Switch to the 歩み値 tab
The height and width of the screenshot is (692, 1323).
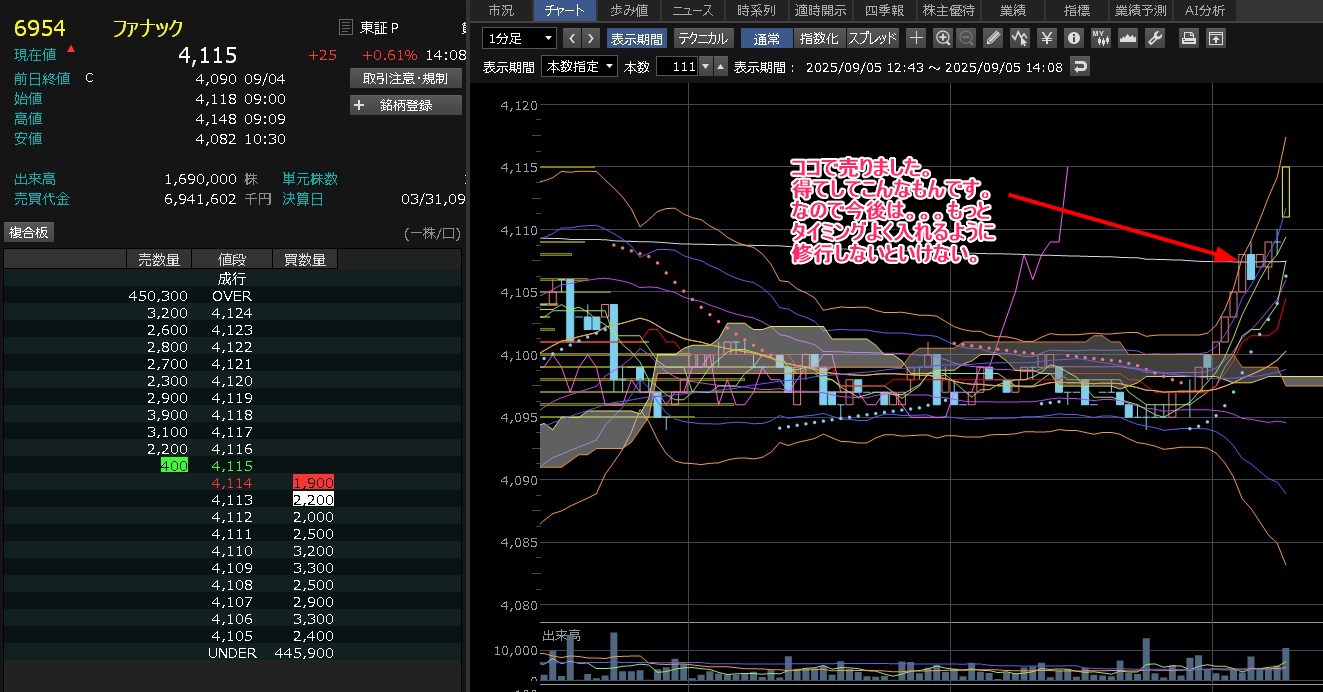tap(629, 10)
